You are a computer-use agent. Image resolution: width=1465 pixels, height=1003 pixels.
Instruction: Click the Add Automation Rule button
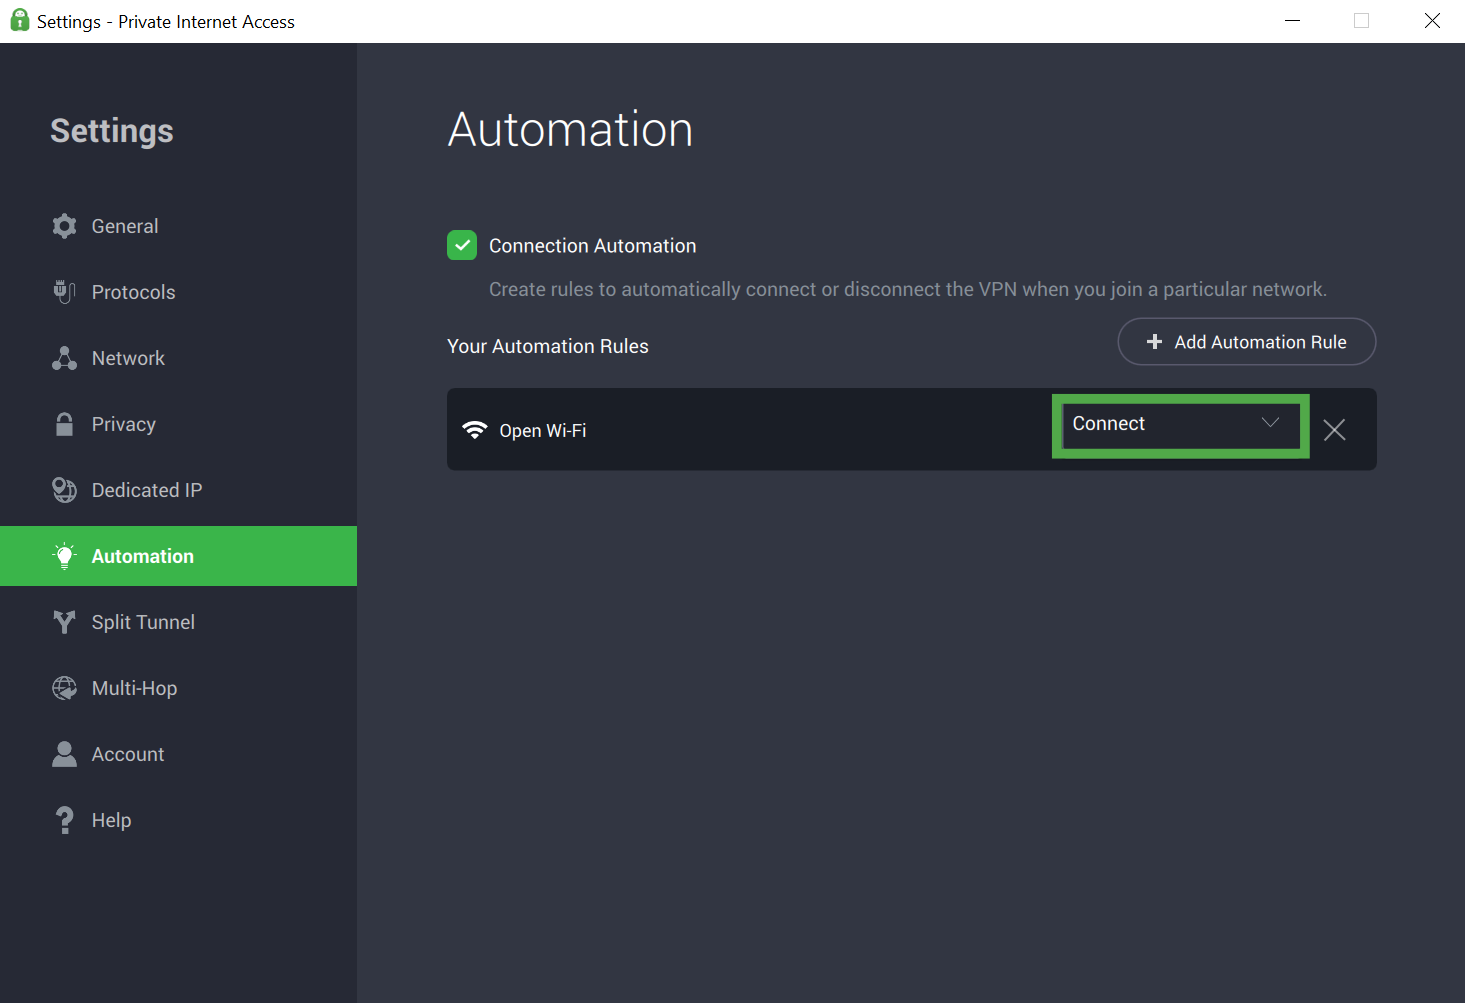point(1246,342)
